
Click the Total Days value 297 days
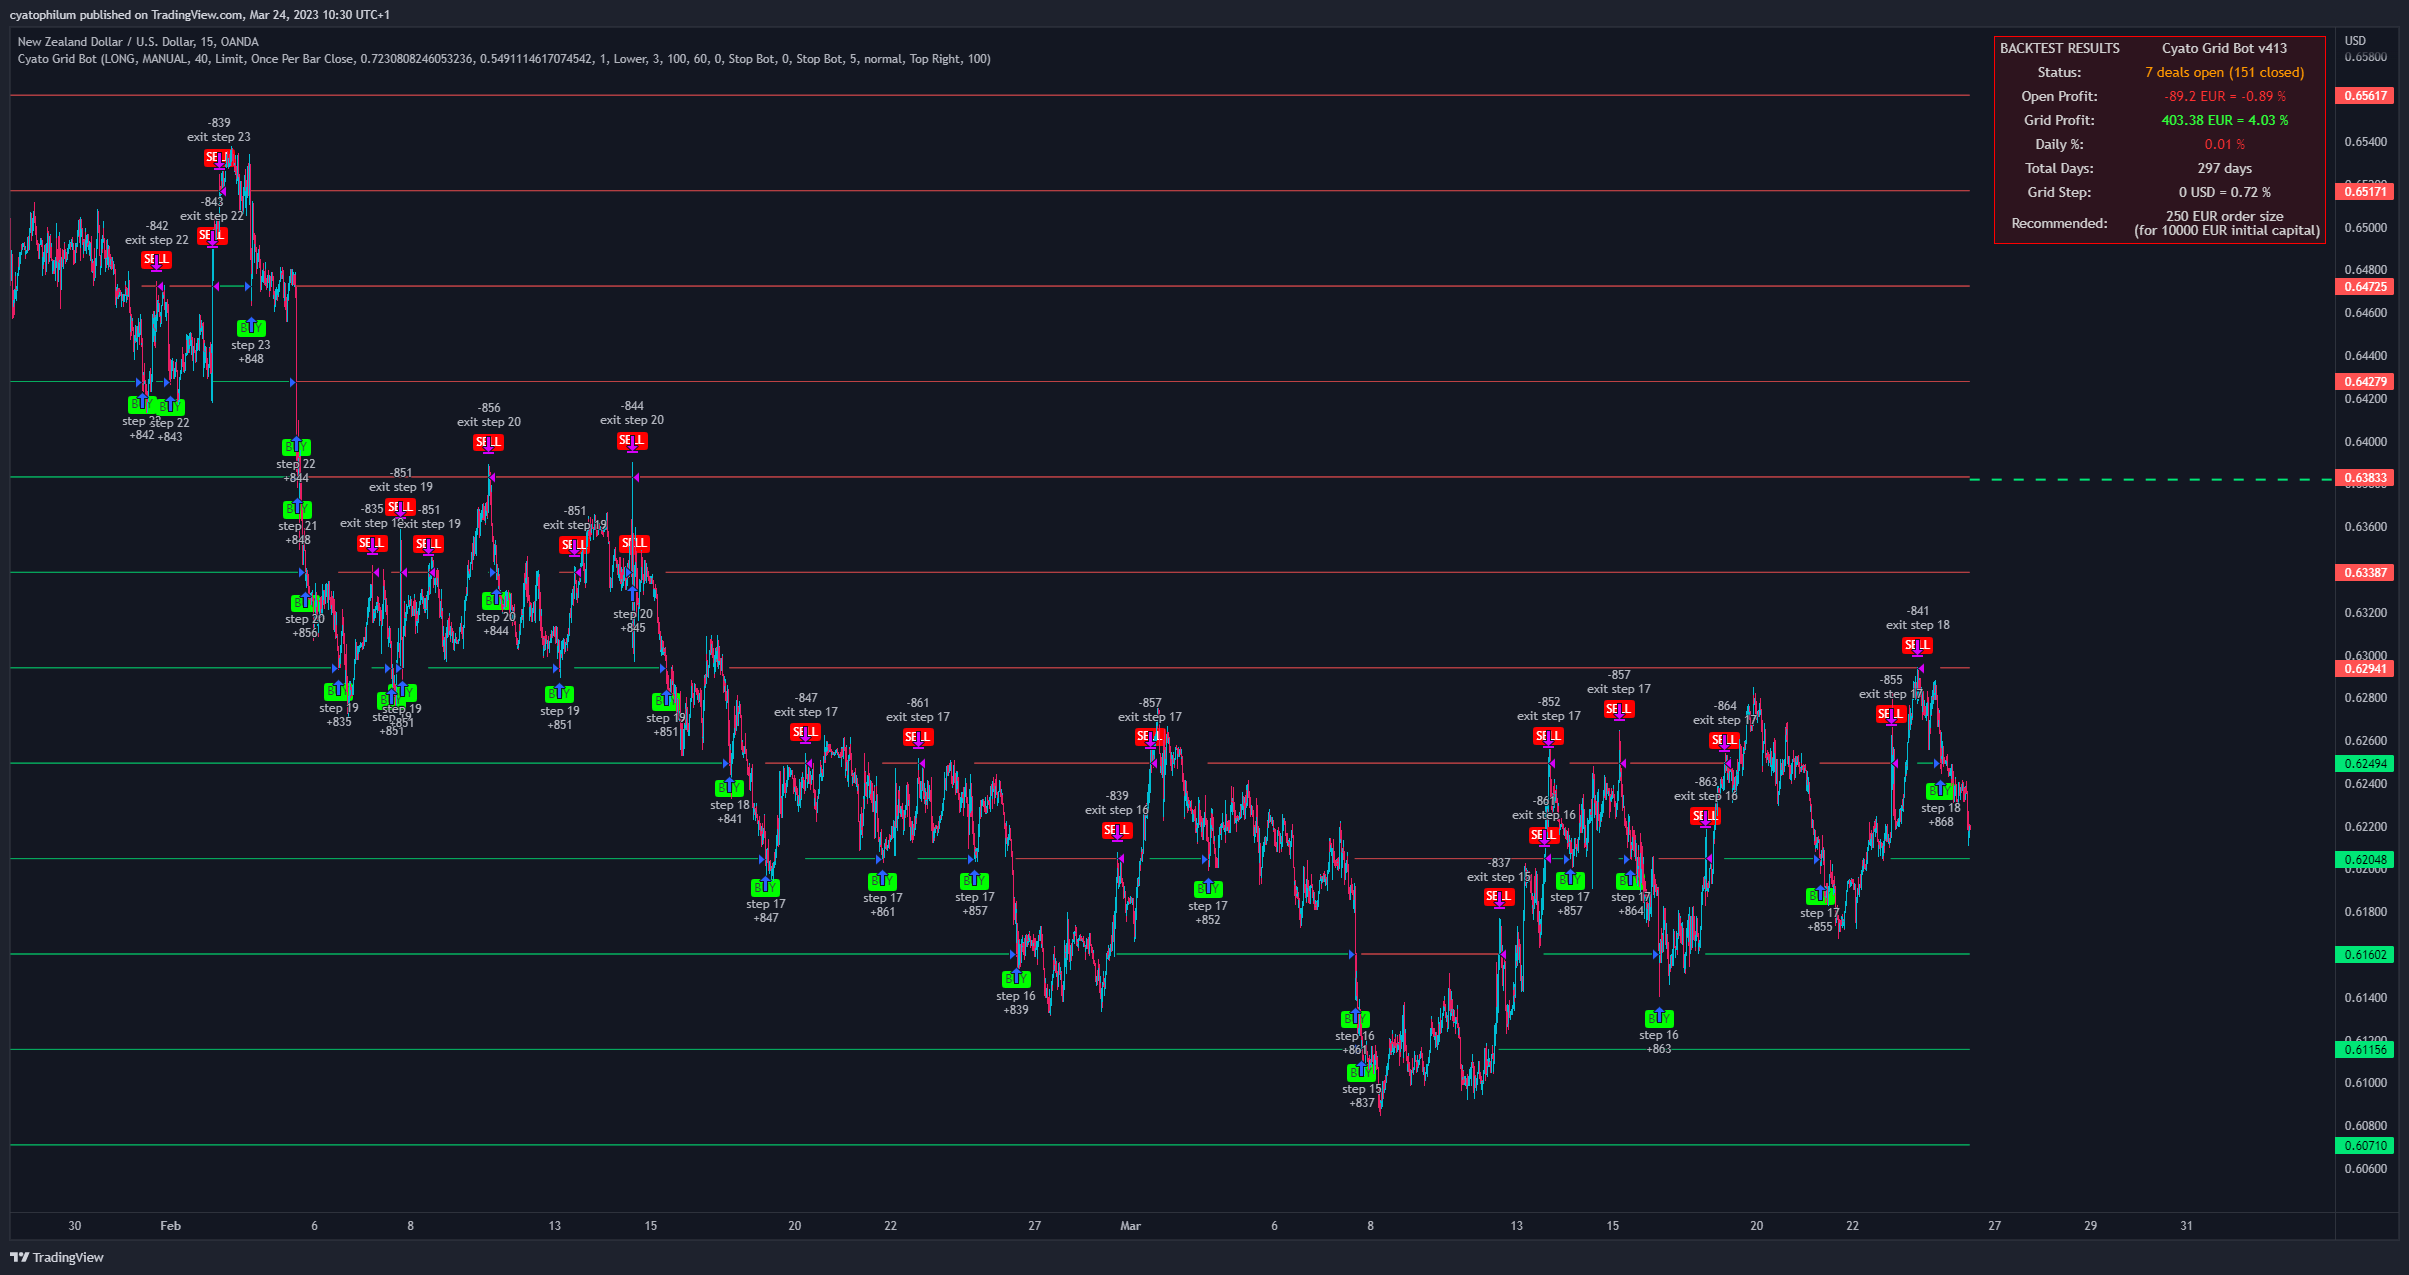(2224, 168)
